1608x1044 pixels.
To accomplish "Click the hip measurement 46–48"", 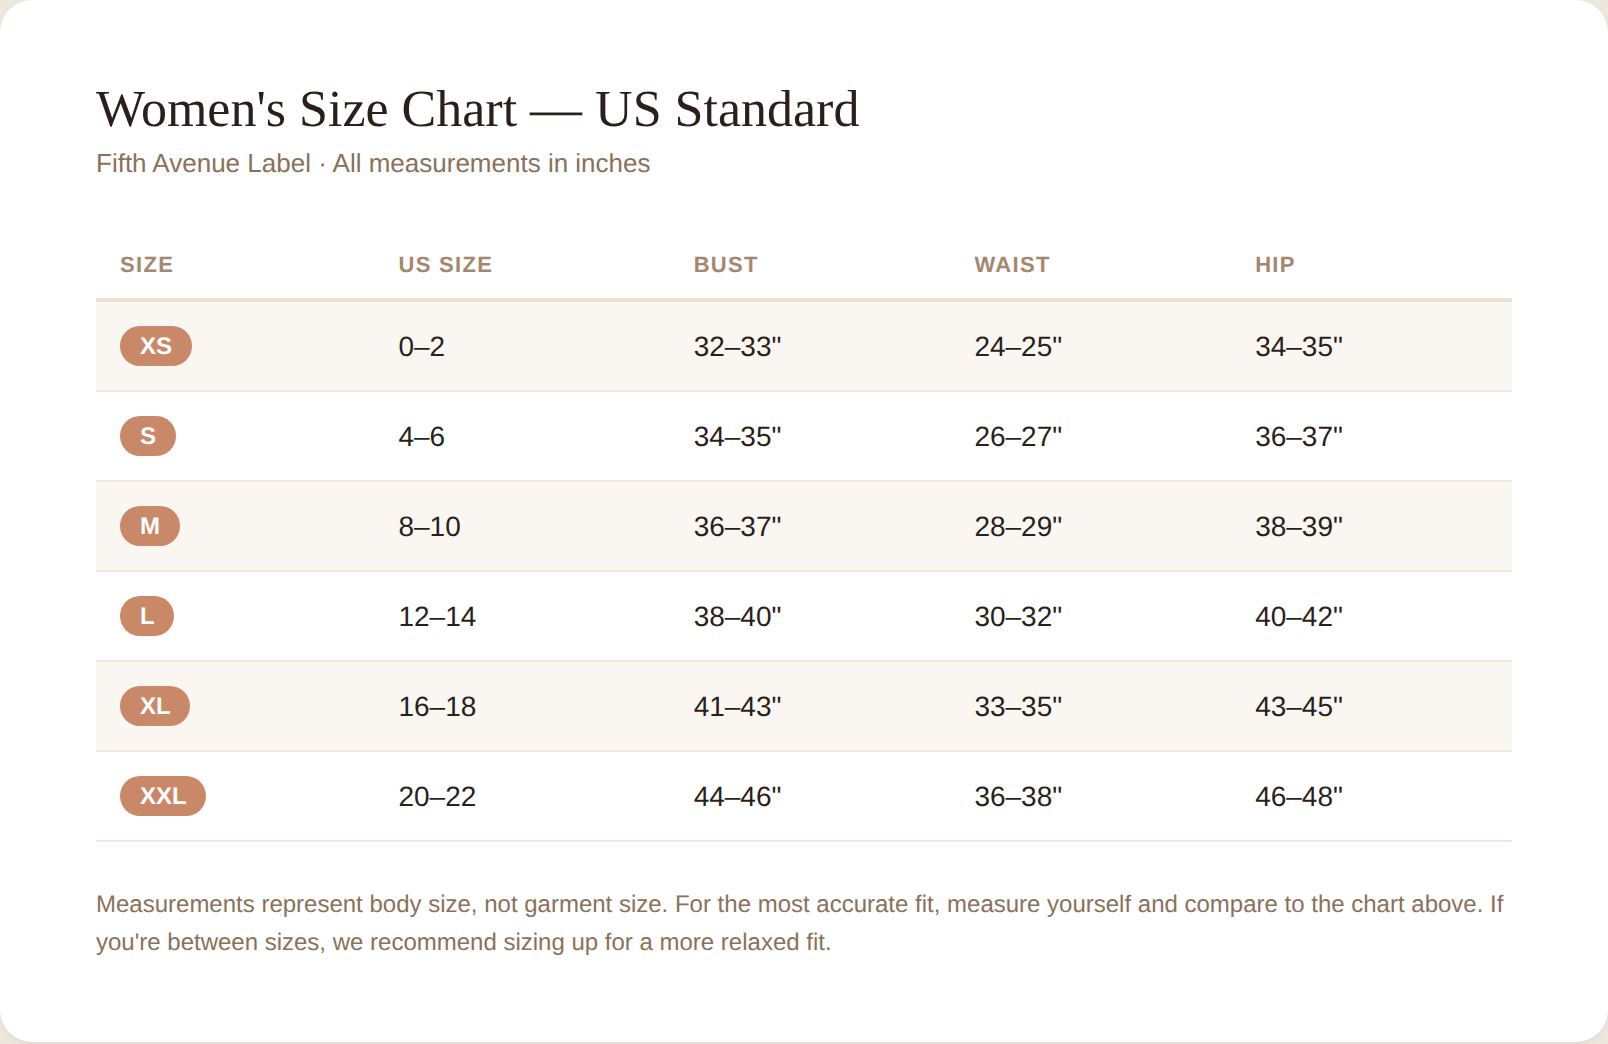I will [1299, 797].
